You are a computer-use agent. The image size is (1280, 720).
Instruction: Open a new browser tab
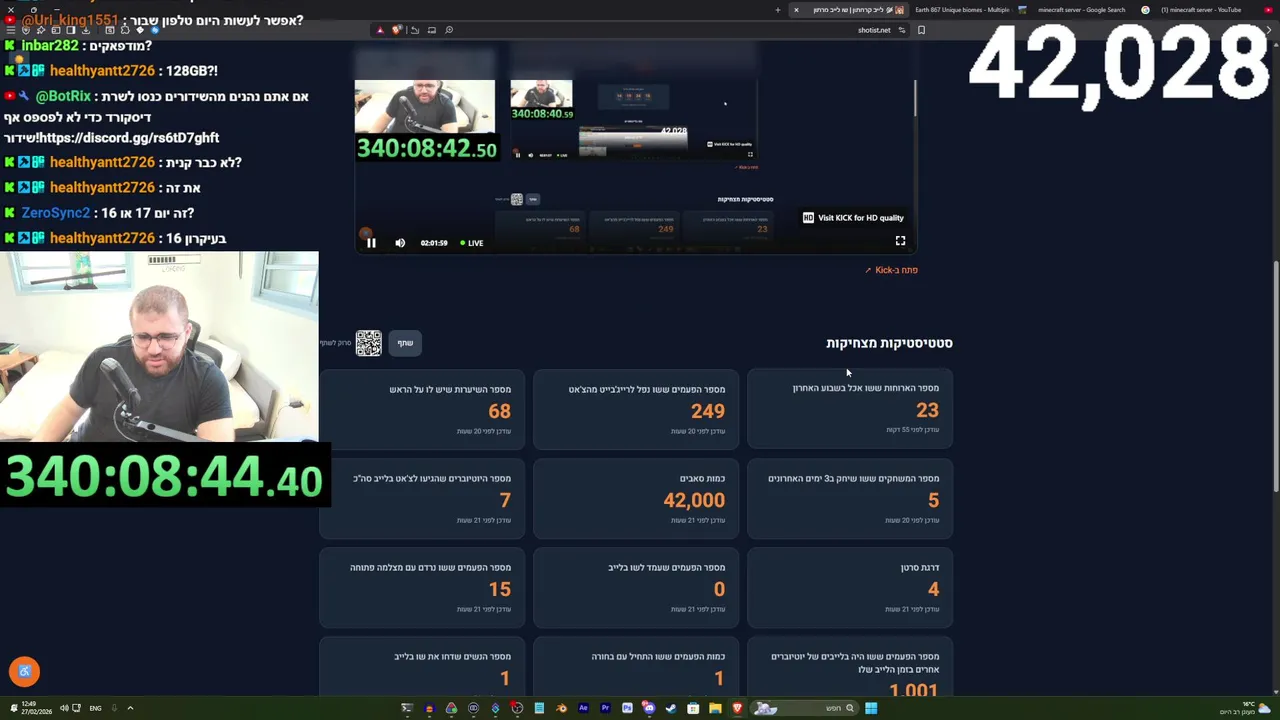(777, 10)
